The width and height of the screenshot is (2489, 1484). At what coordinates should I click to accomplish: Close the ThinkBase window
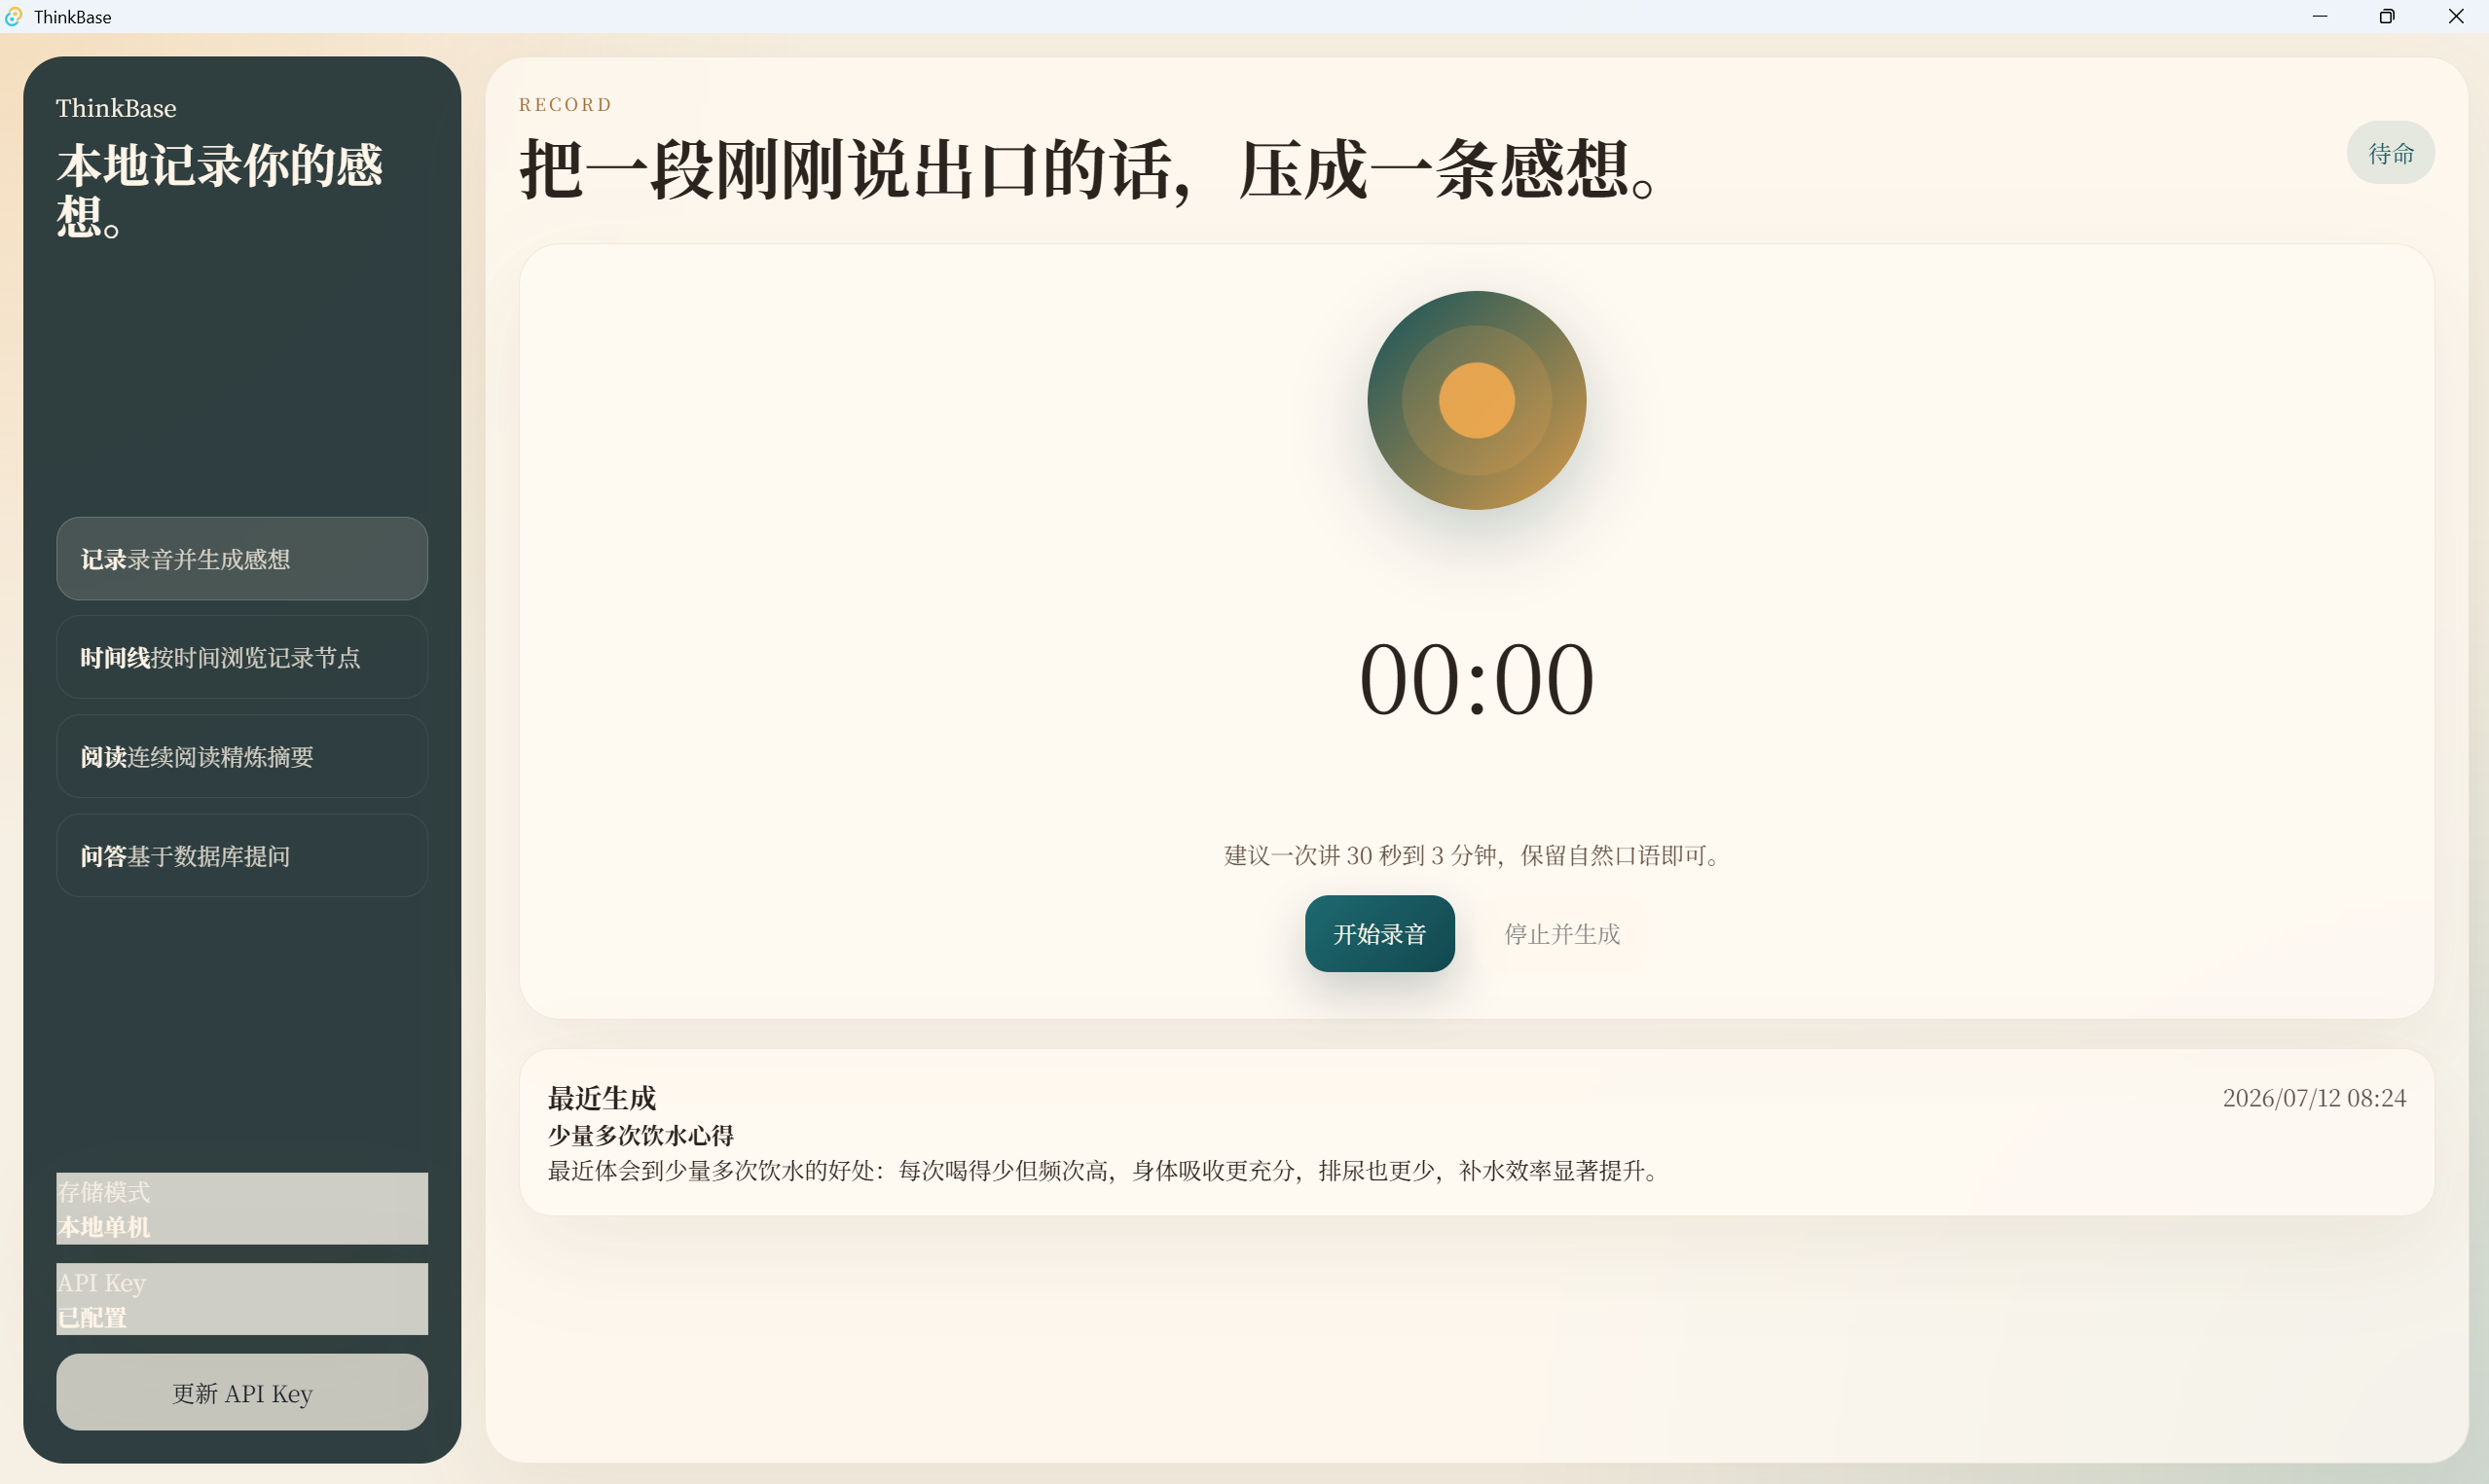tap(2455, 16)
